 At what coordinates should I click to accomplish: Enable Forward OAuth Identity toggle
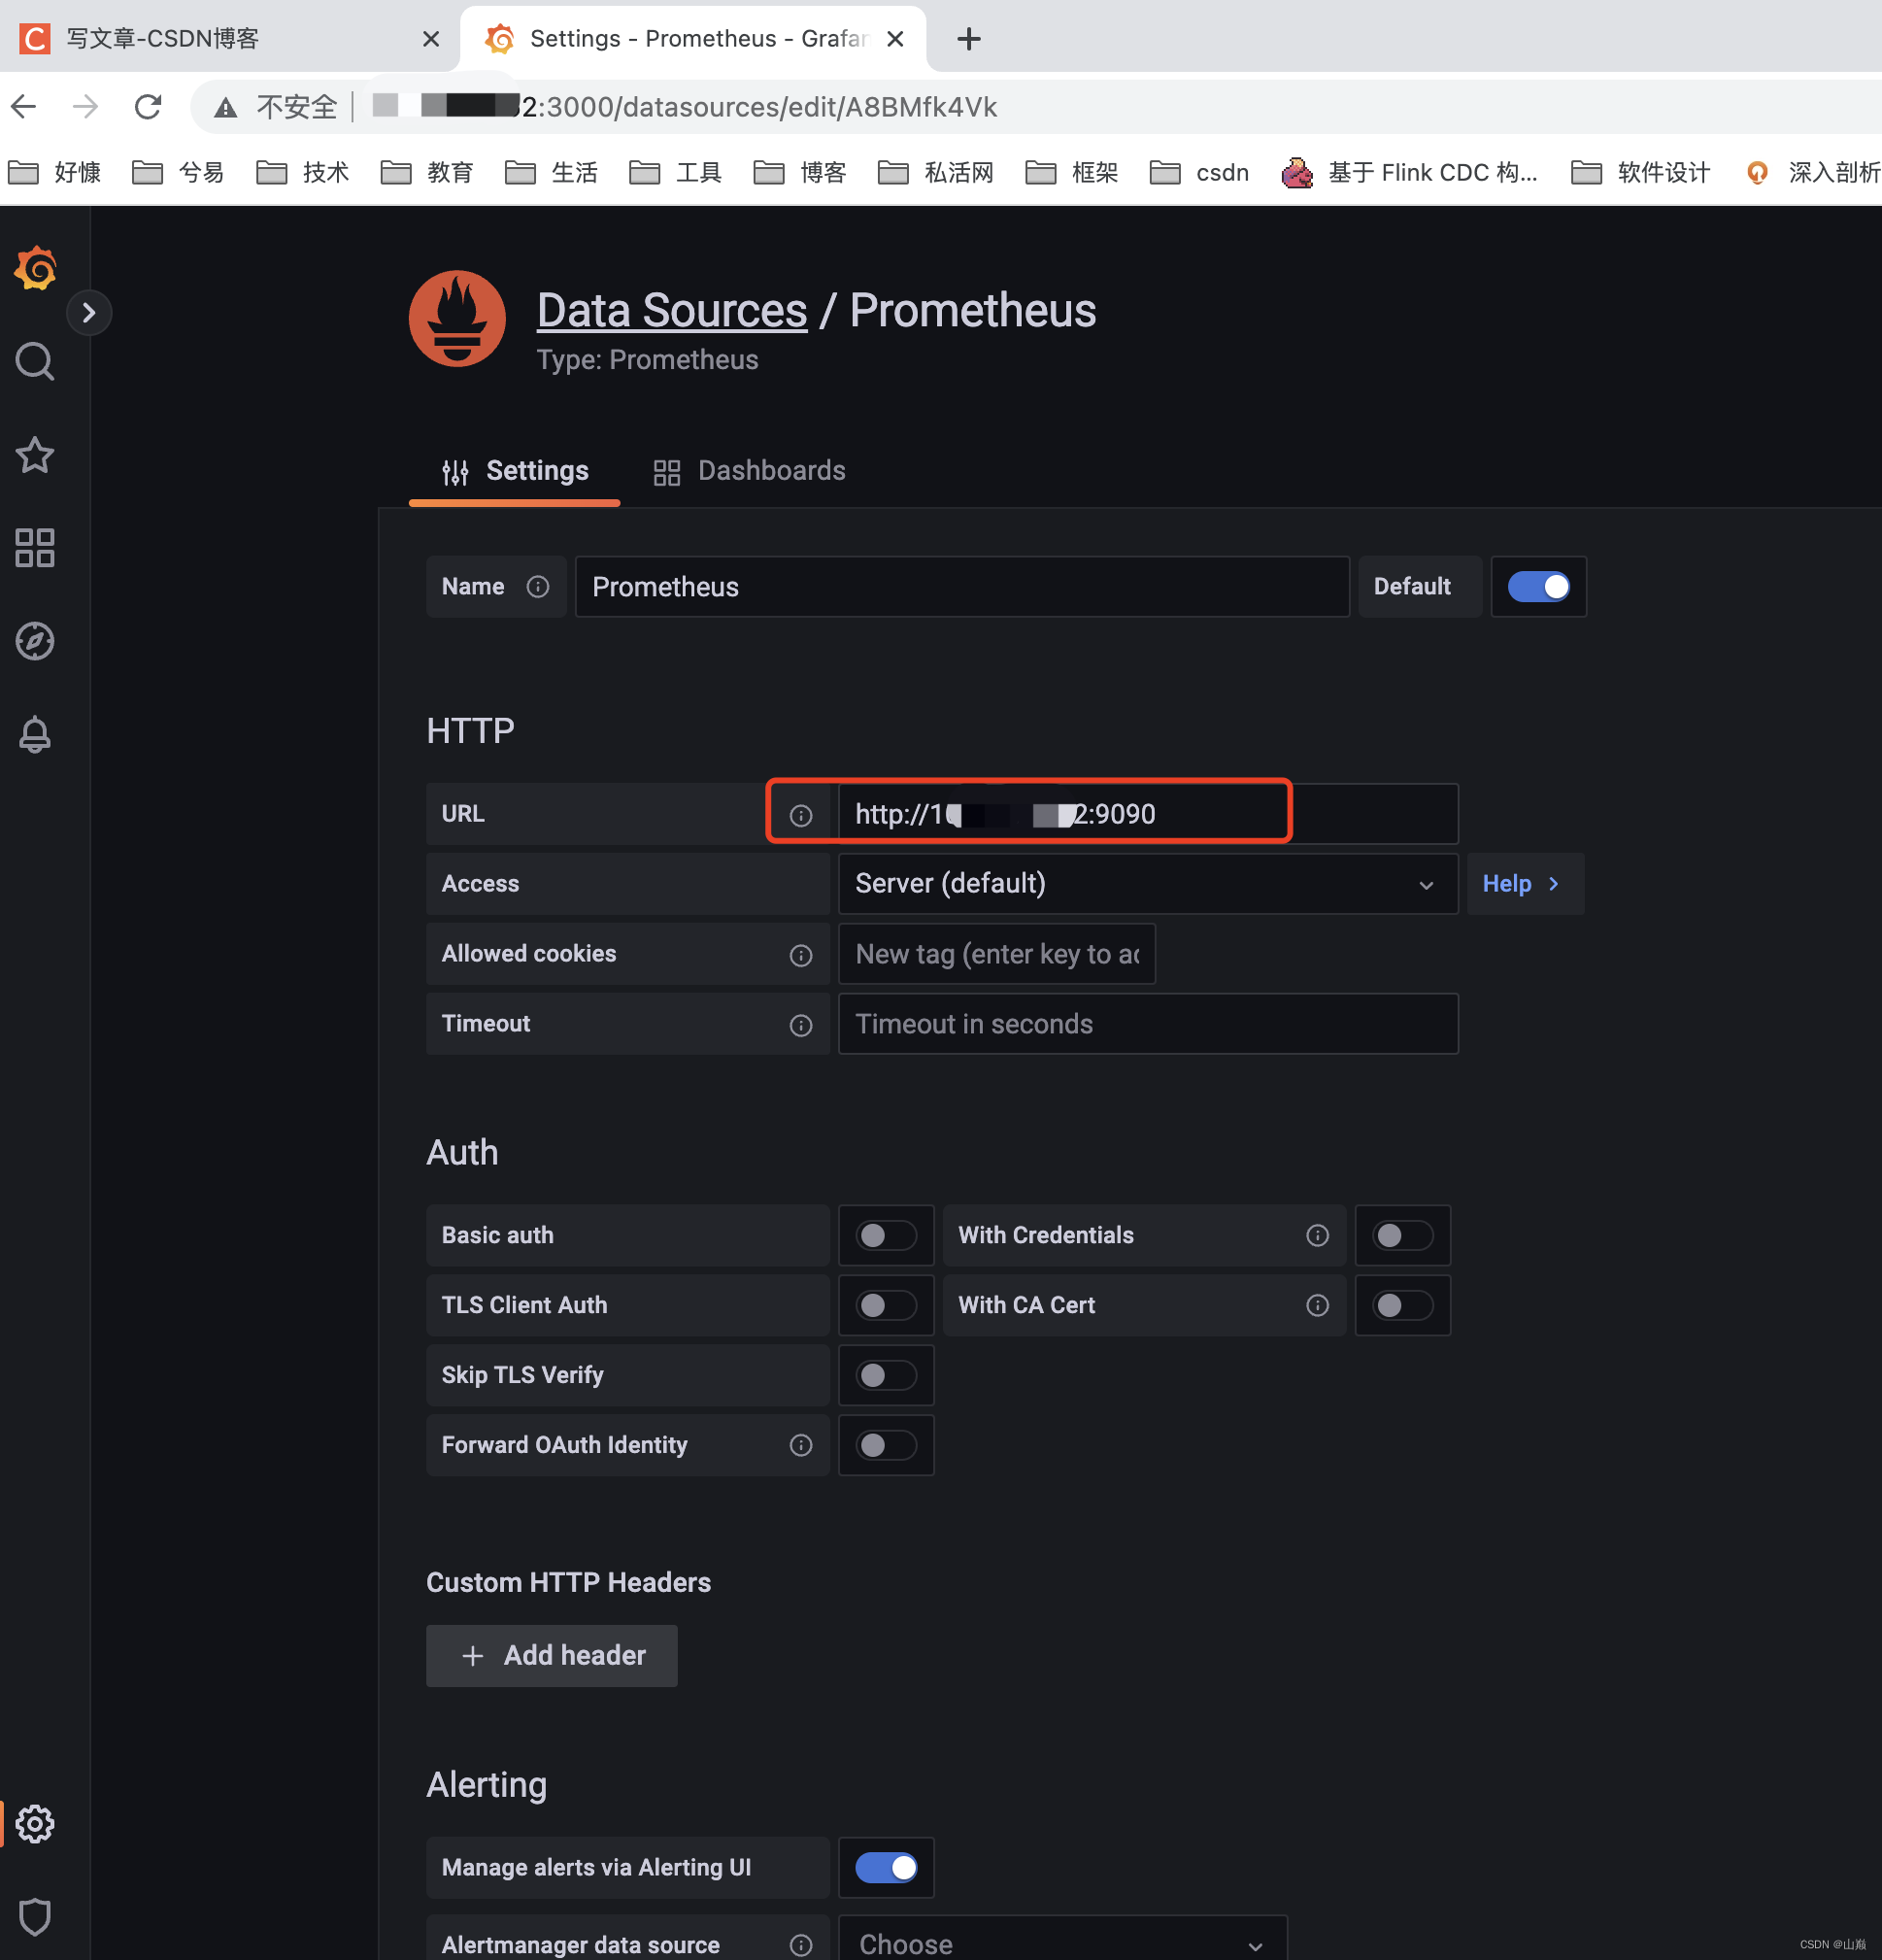point(886,1445)
